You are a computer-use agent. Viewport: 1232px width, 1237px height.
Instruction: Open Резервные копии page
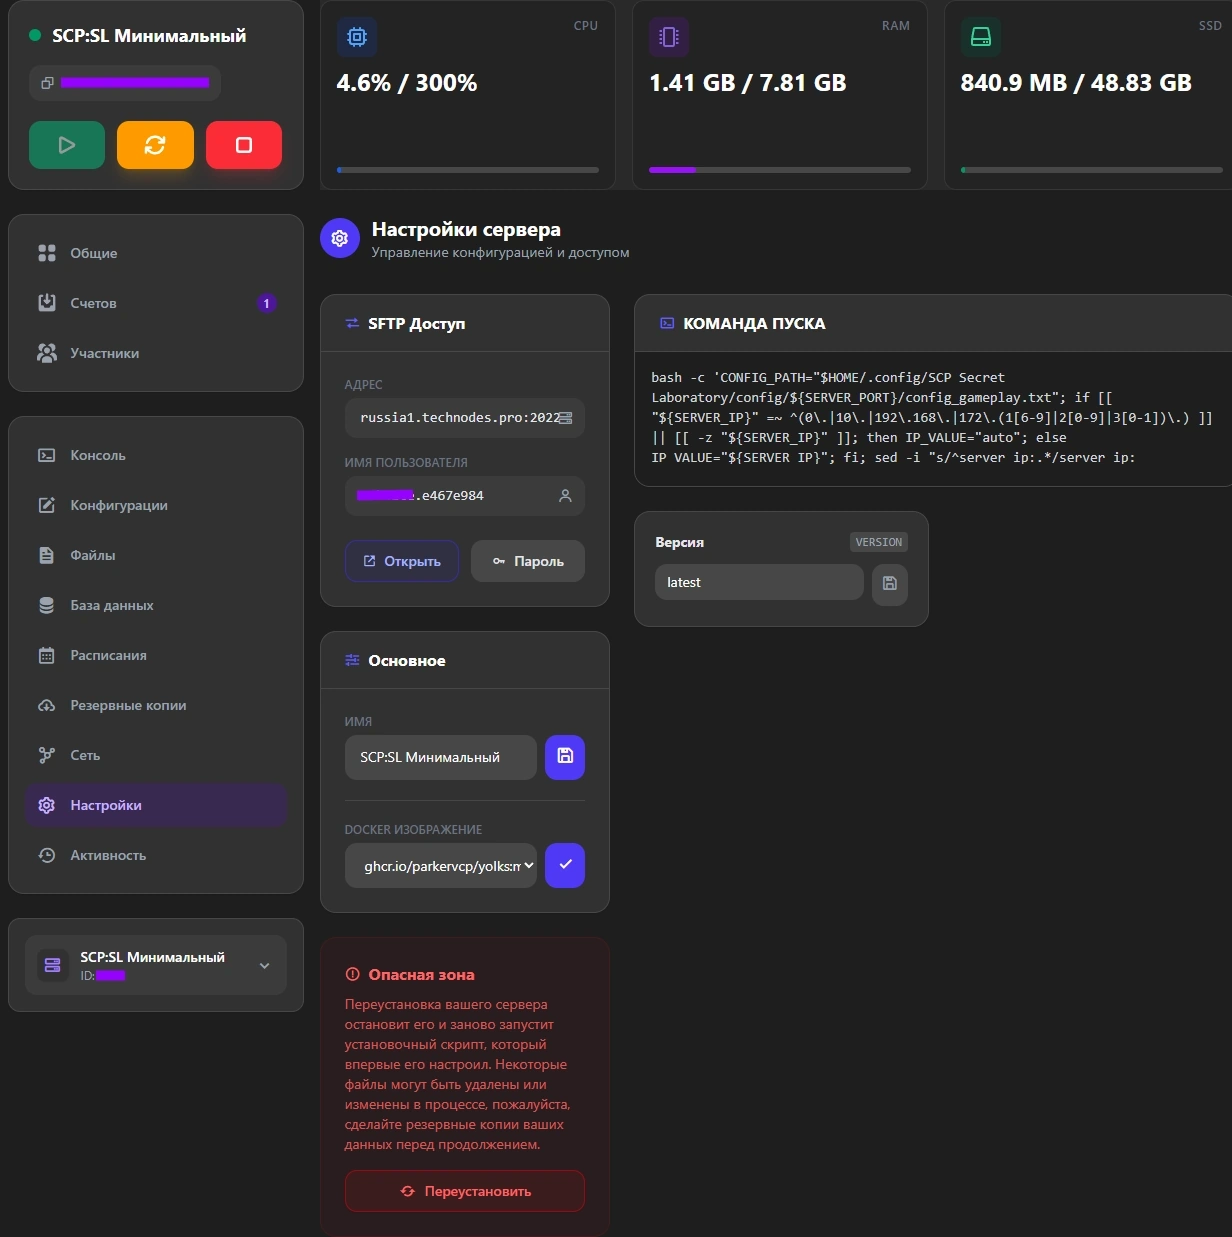[156, 705]
